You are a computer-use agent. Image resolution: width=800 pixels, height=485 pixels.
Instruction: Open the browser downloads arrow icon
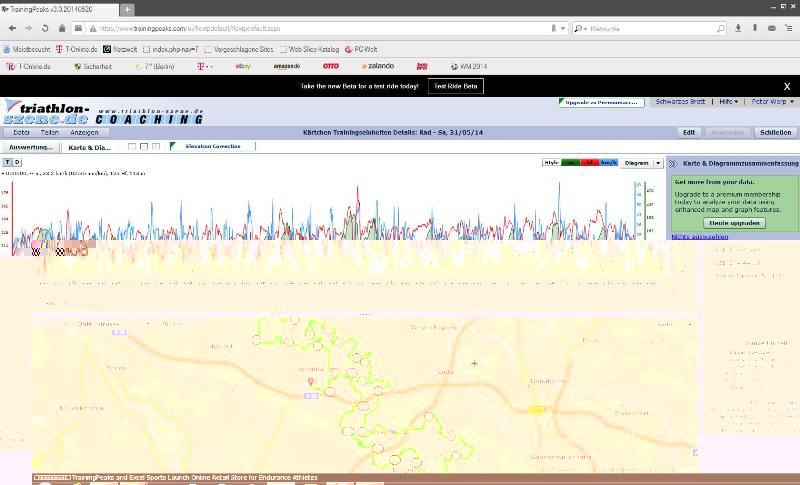coord(739,28)
